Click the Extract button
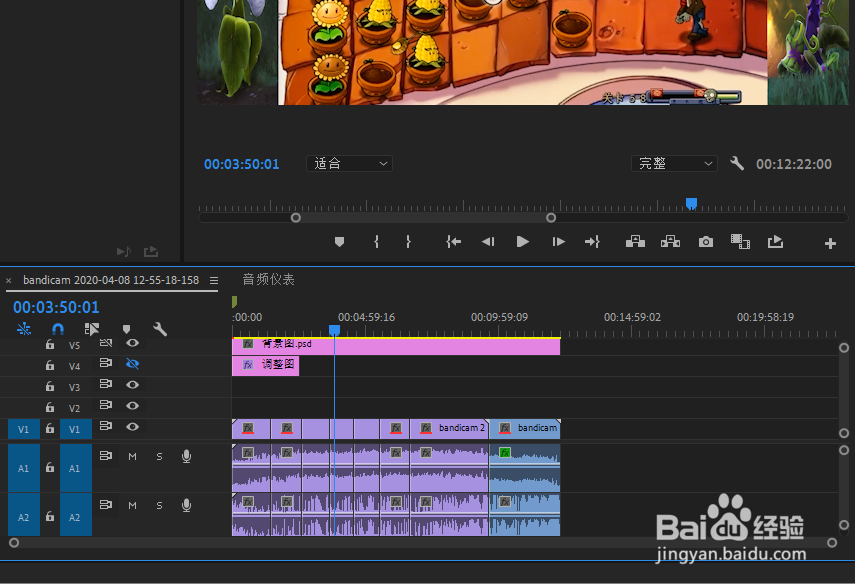Image resolution: width=855 pixels, height=584 pixels. (x=670, y=241)
